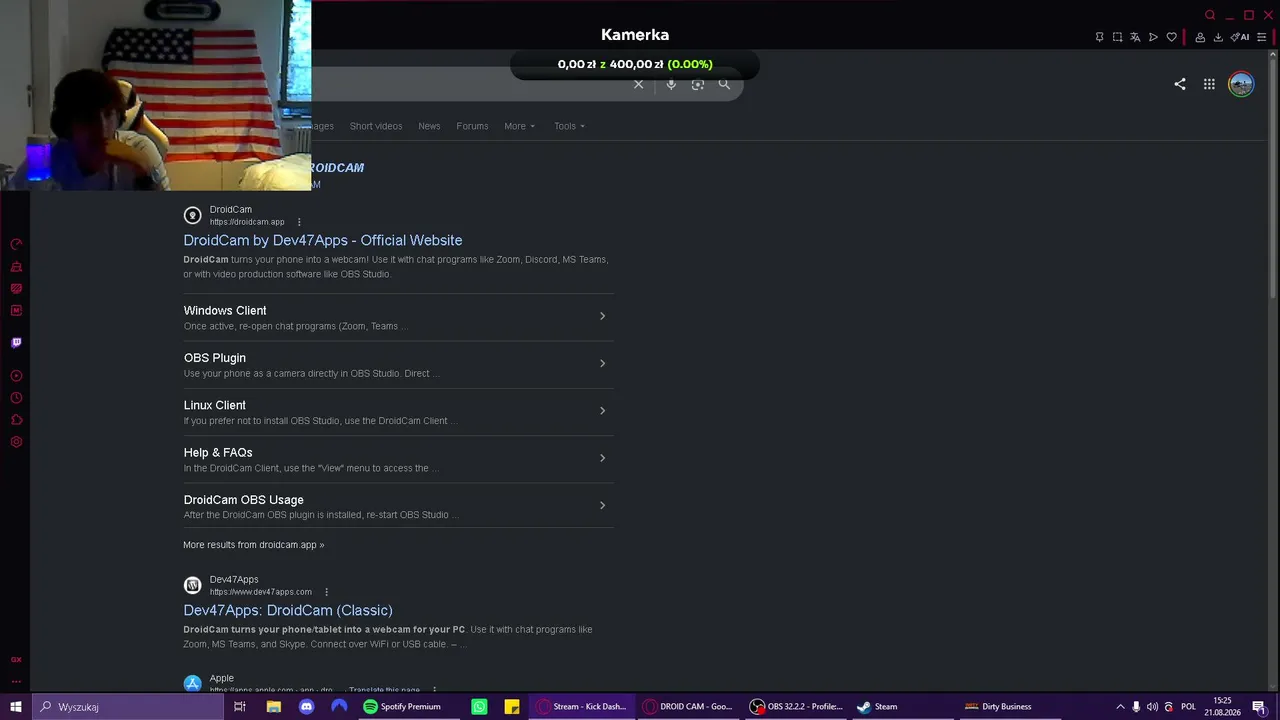1280x720 pixels.
Task: Open Sticky Notes from the taskbar
Action: pos(512,707)
